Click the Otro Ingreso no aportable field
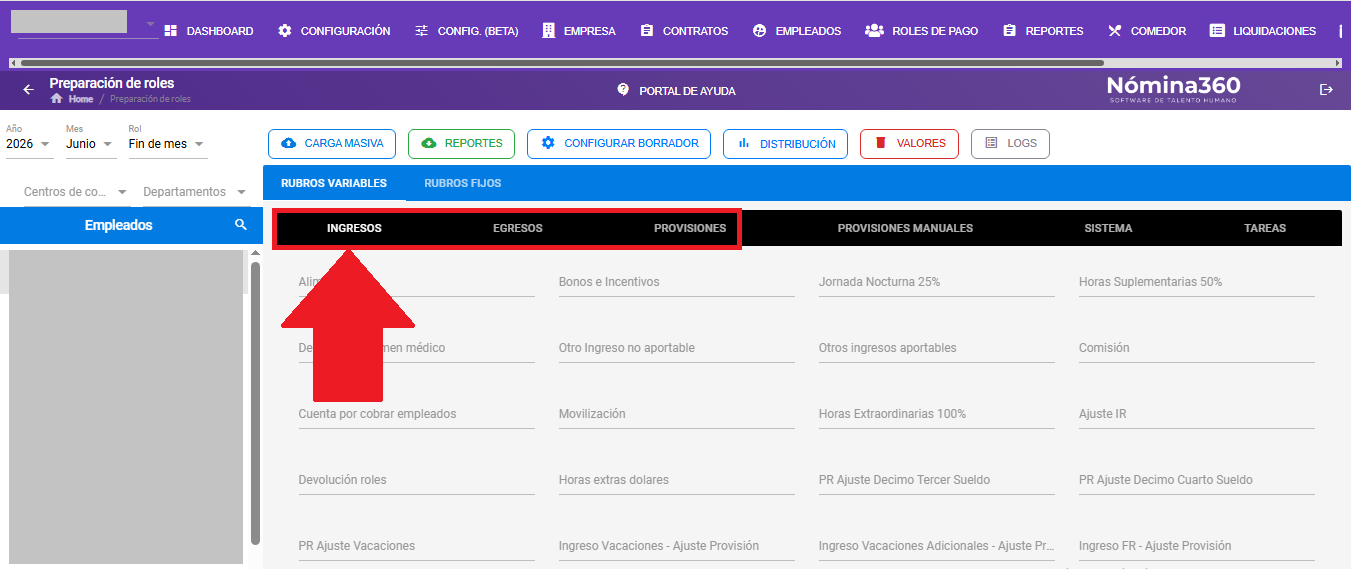The width and height of the screenshot is (1351, 569). (x=676, y=348)
